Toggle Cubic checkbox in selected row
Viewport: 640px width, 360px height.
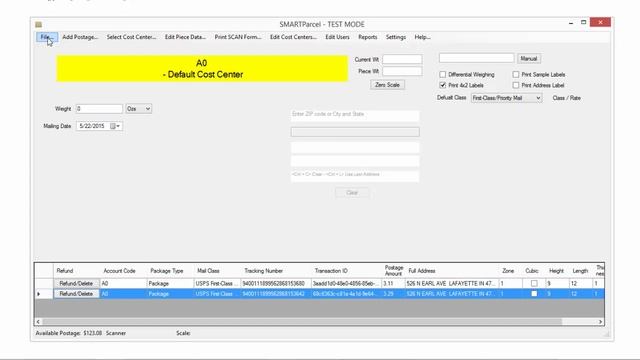[x=534, y=294]
